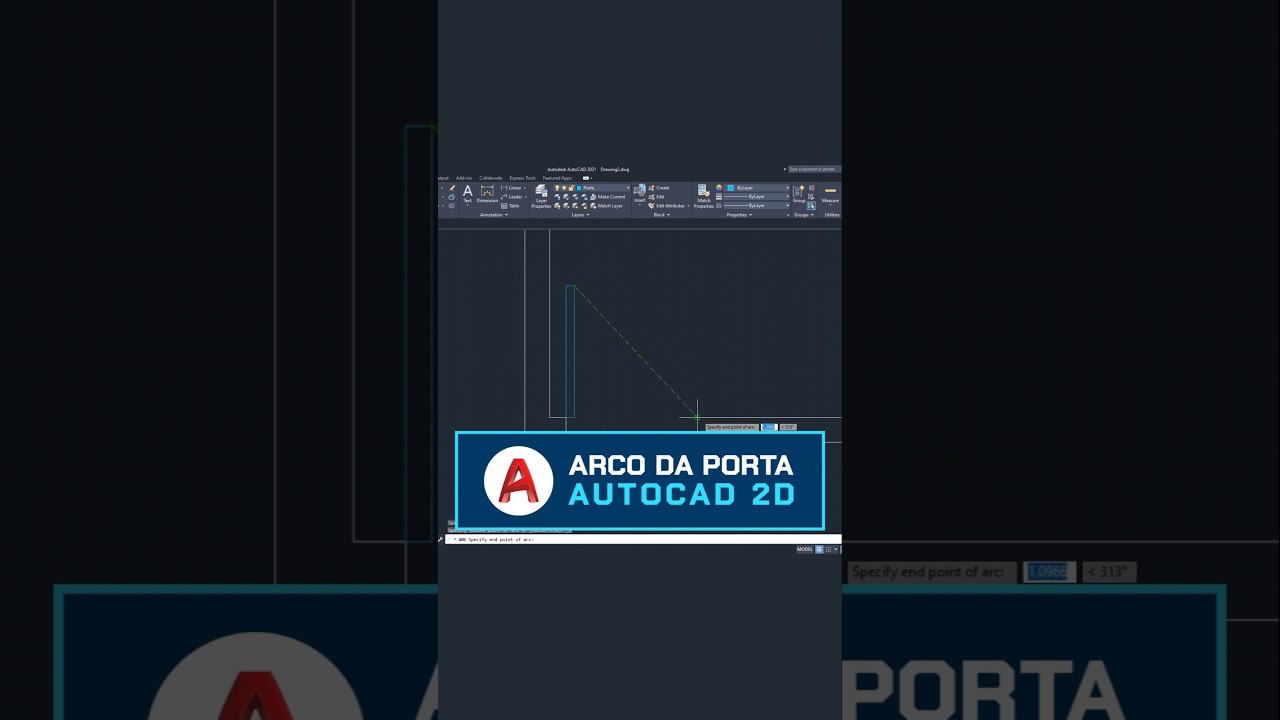Expand the Properties panel
Image resolution: width=1280 pixels, height=720 pixels.
point(739,215)
